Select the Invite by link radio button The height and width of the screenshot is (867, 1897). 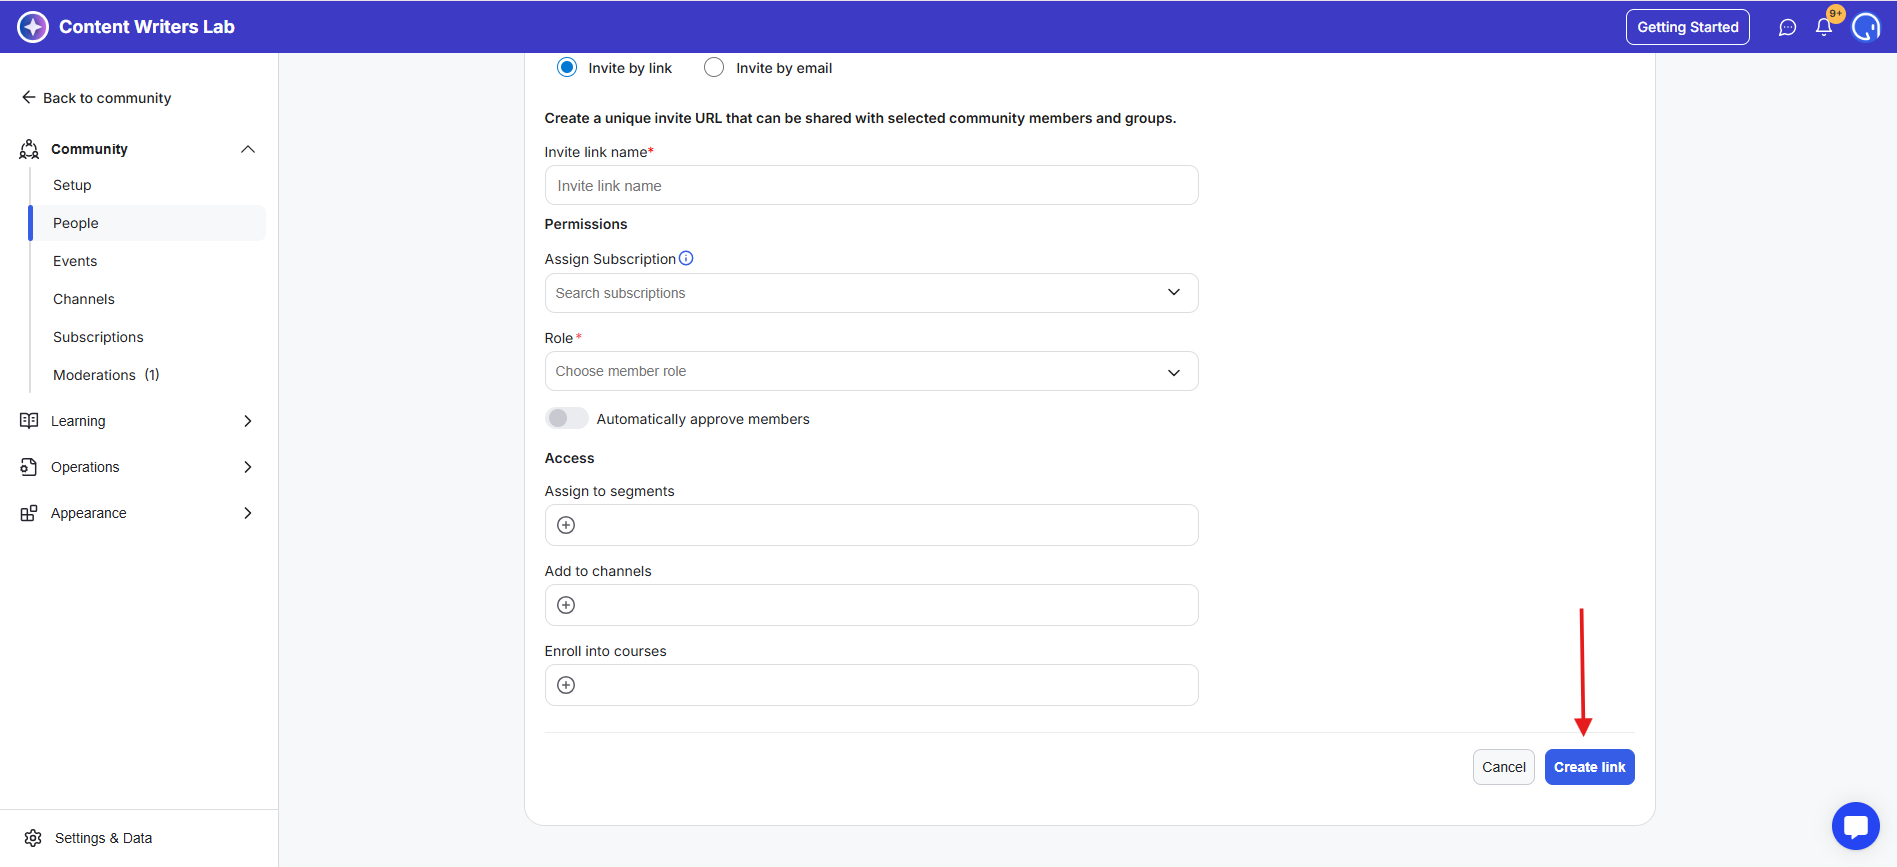point(567,67)
